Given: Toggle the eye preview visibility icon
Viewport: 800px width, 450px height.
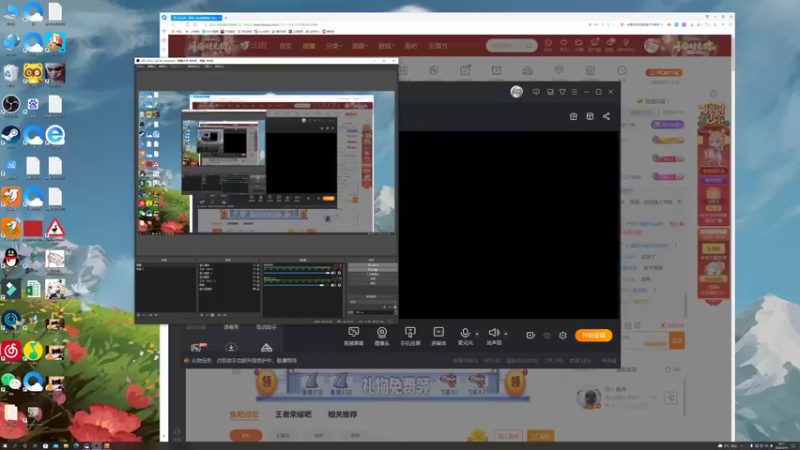Looking at the screenshot, I should coord(547,335).
